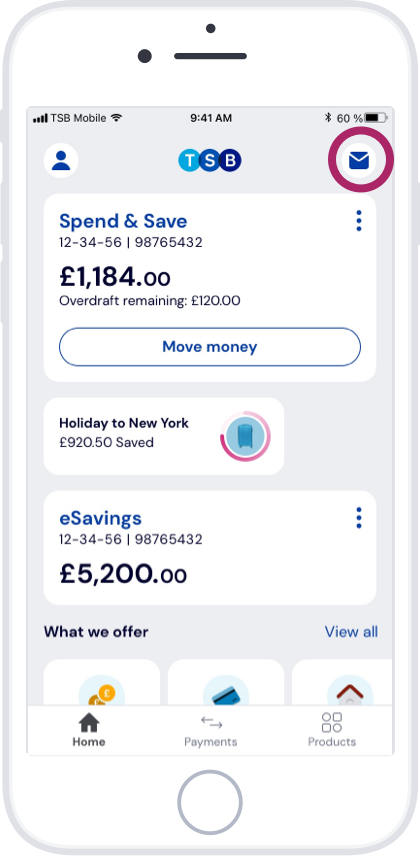
Task: Tap the Bluetooth status icon
Action: click(328, 117)
